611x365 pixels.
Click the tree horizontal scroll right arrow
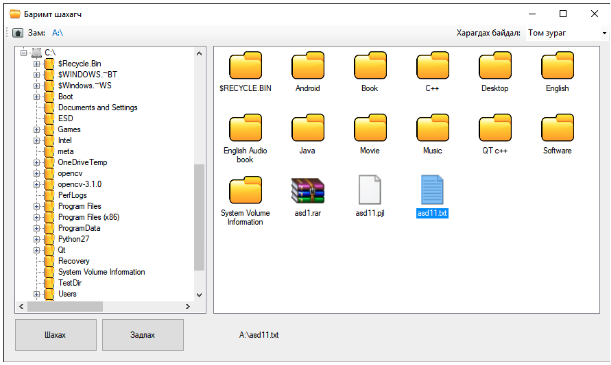click(188, 307)
